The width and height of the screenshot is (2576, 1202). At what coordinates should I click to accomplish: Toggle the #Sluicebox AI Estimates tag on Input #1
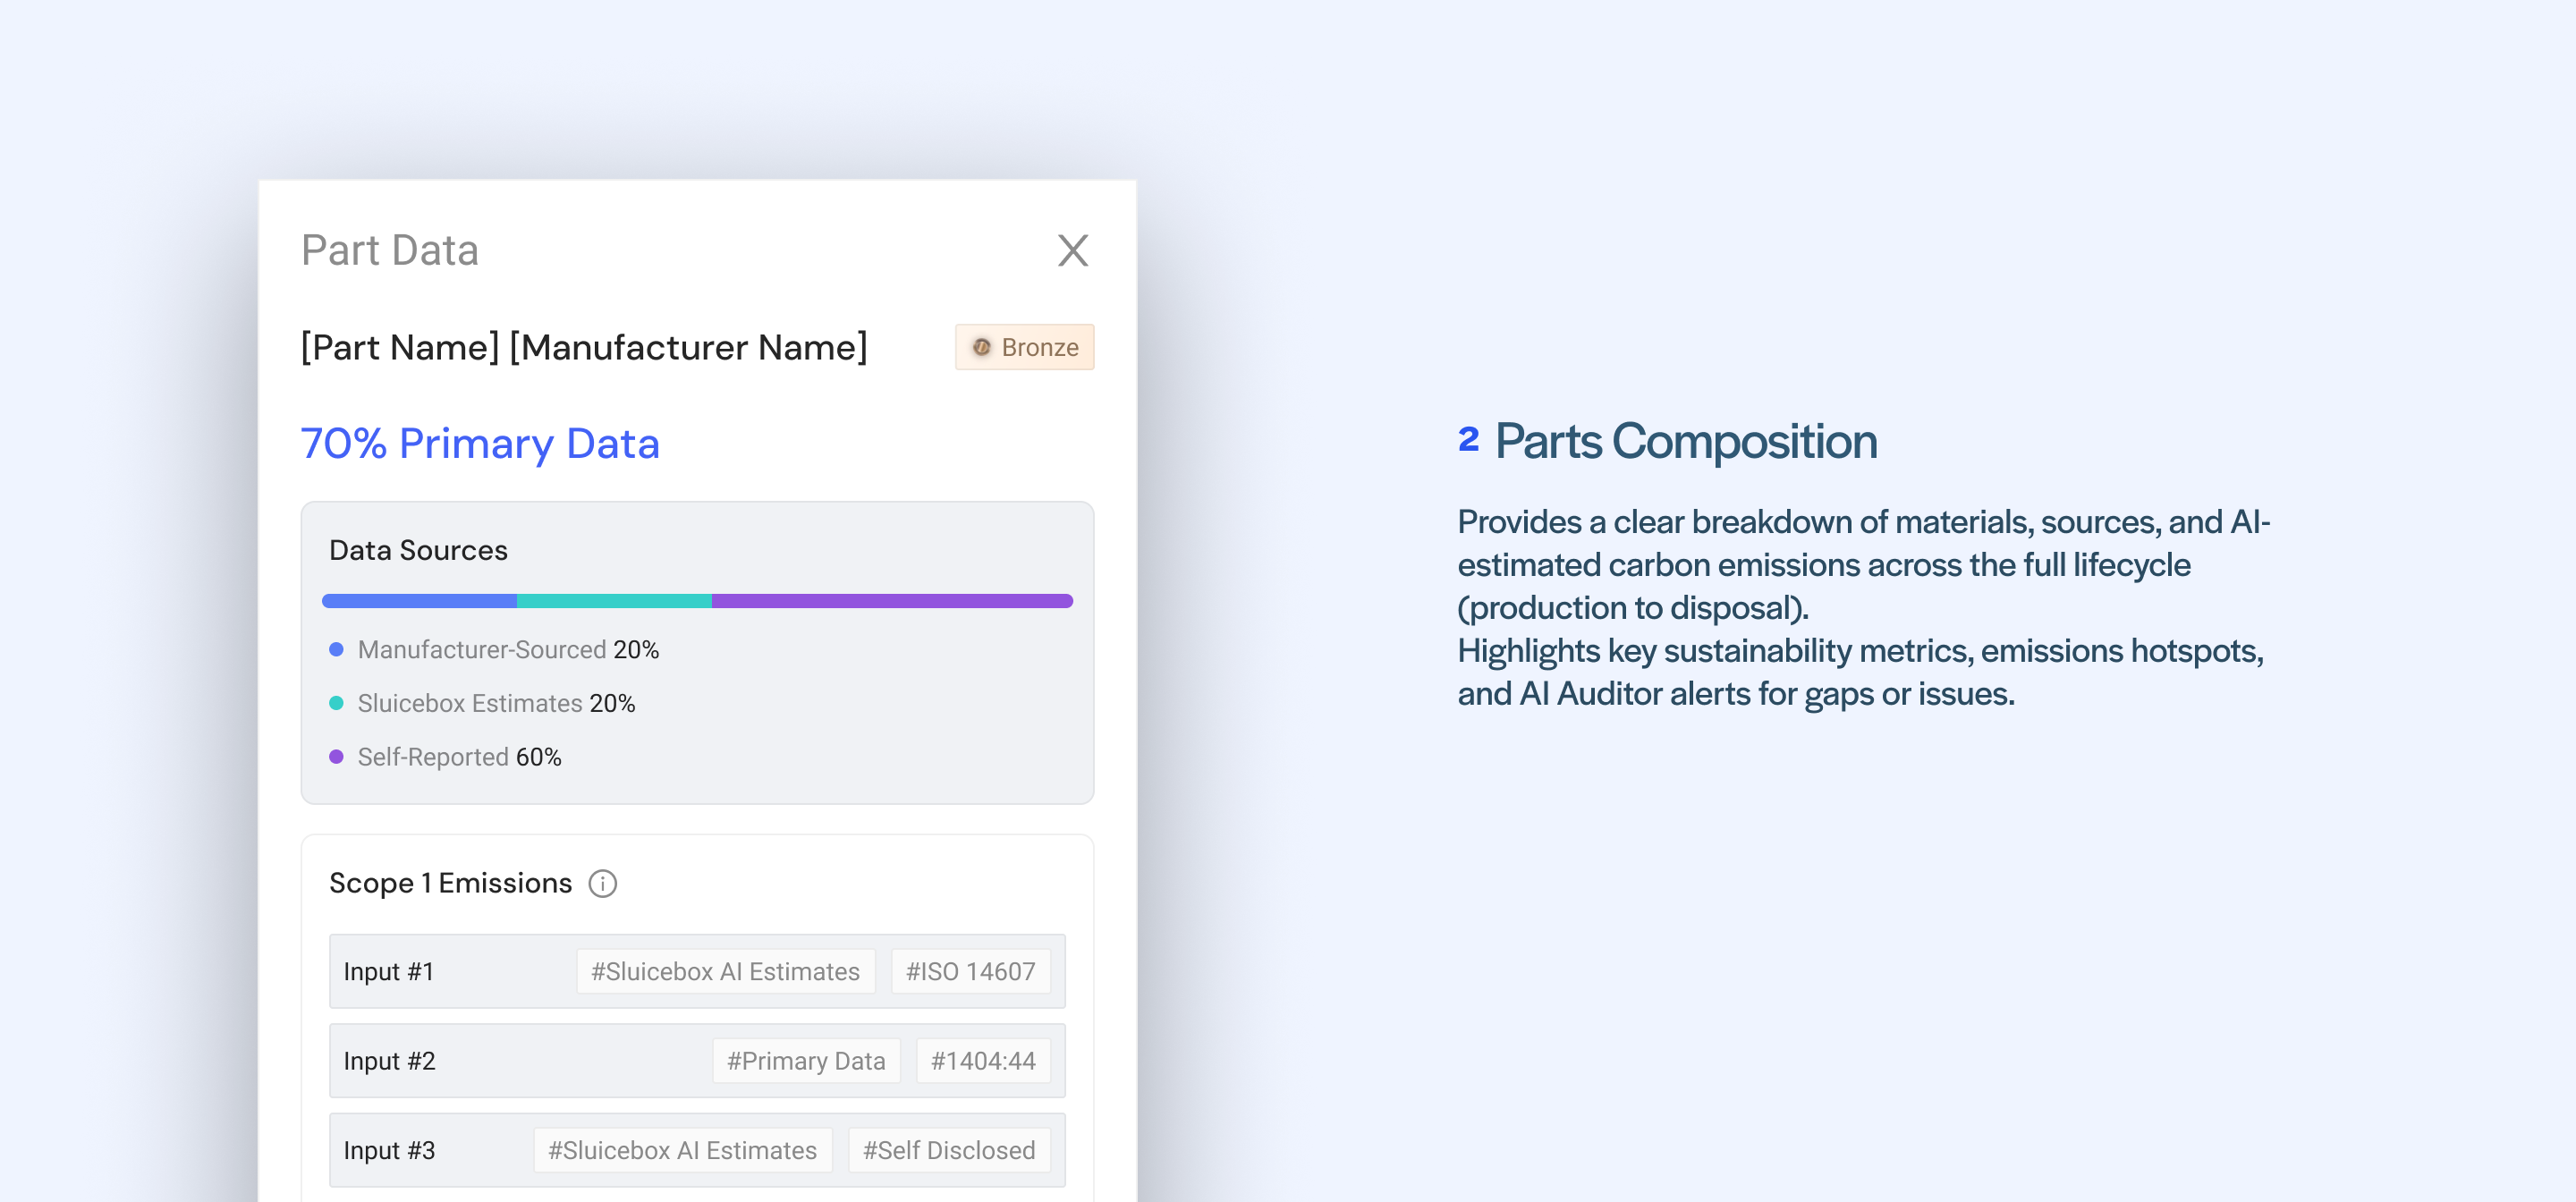coord(725,970)
